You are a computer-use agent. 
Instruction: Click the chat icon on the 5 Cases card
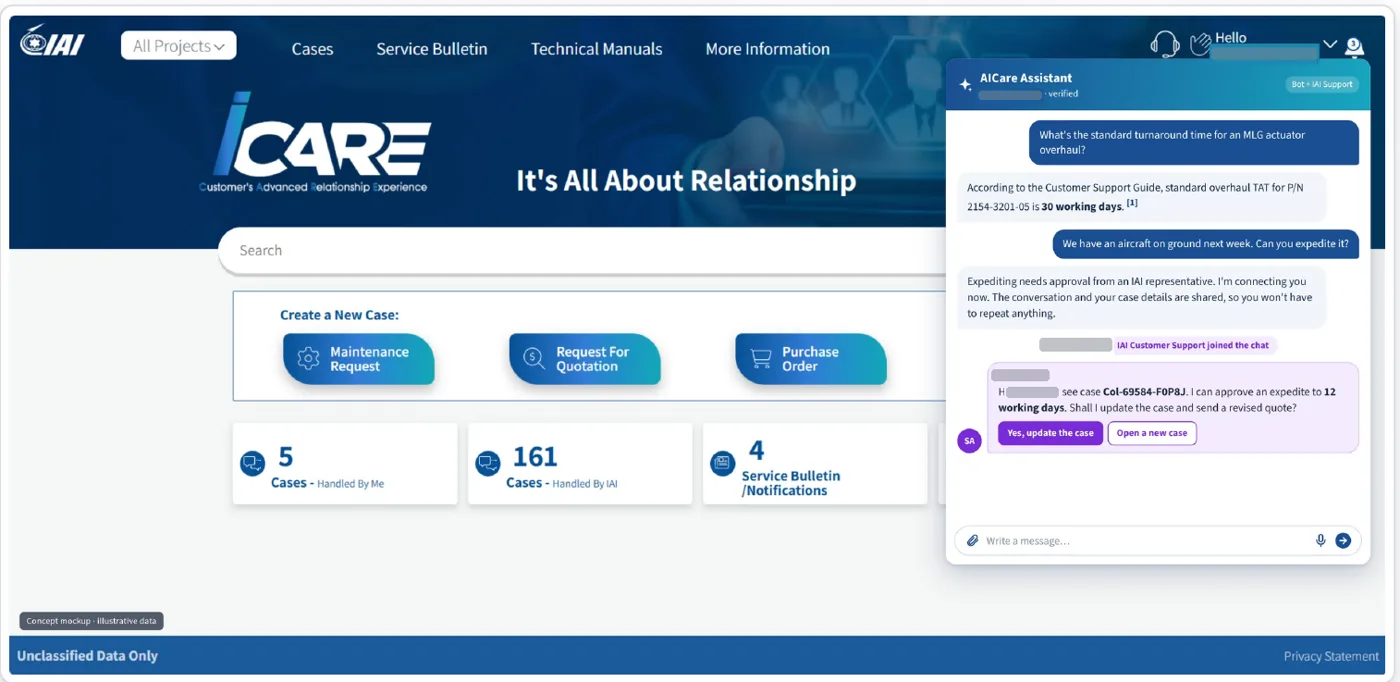click(252, 464)
